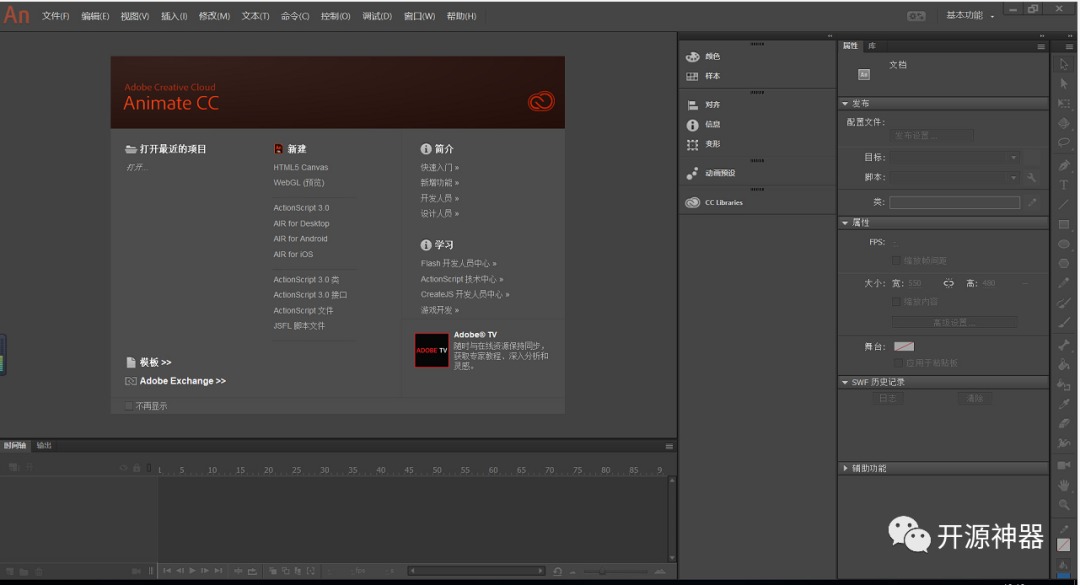This screenshot has height=585, width=1080.
Task: Open the 目标 dropdown
Action: pos(954,158)
